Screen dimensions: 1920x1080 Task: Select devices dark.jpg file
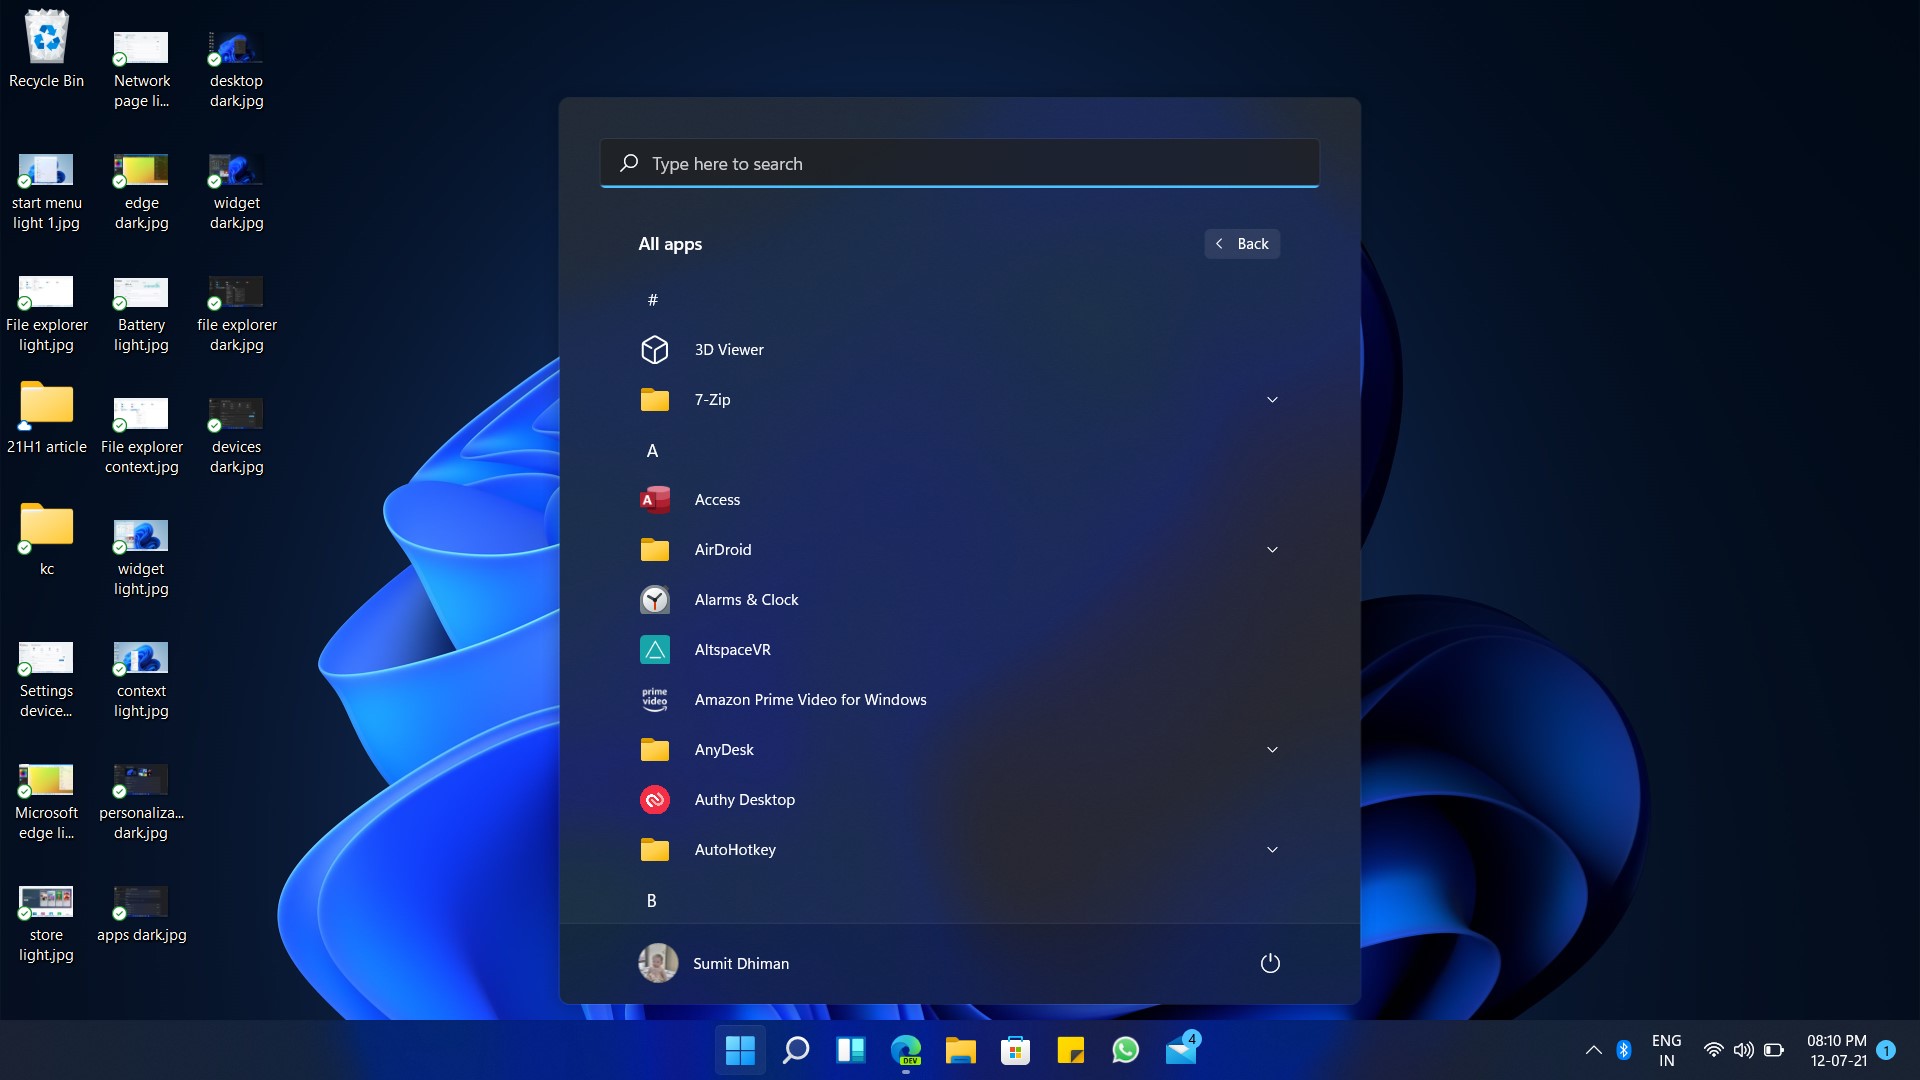pos(236,436)
